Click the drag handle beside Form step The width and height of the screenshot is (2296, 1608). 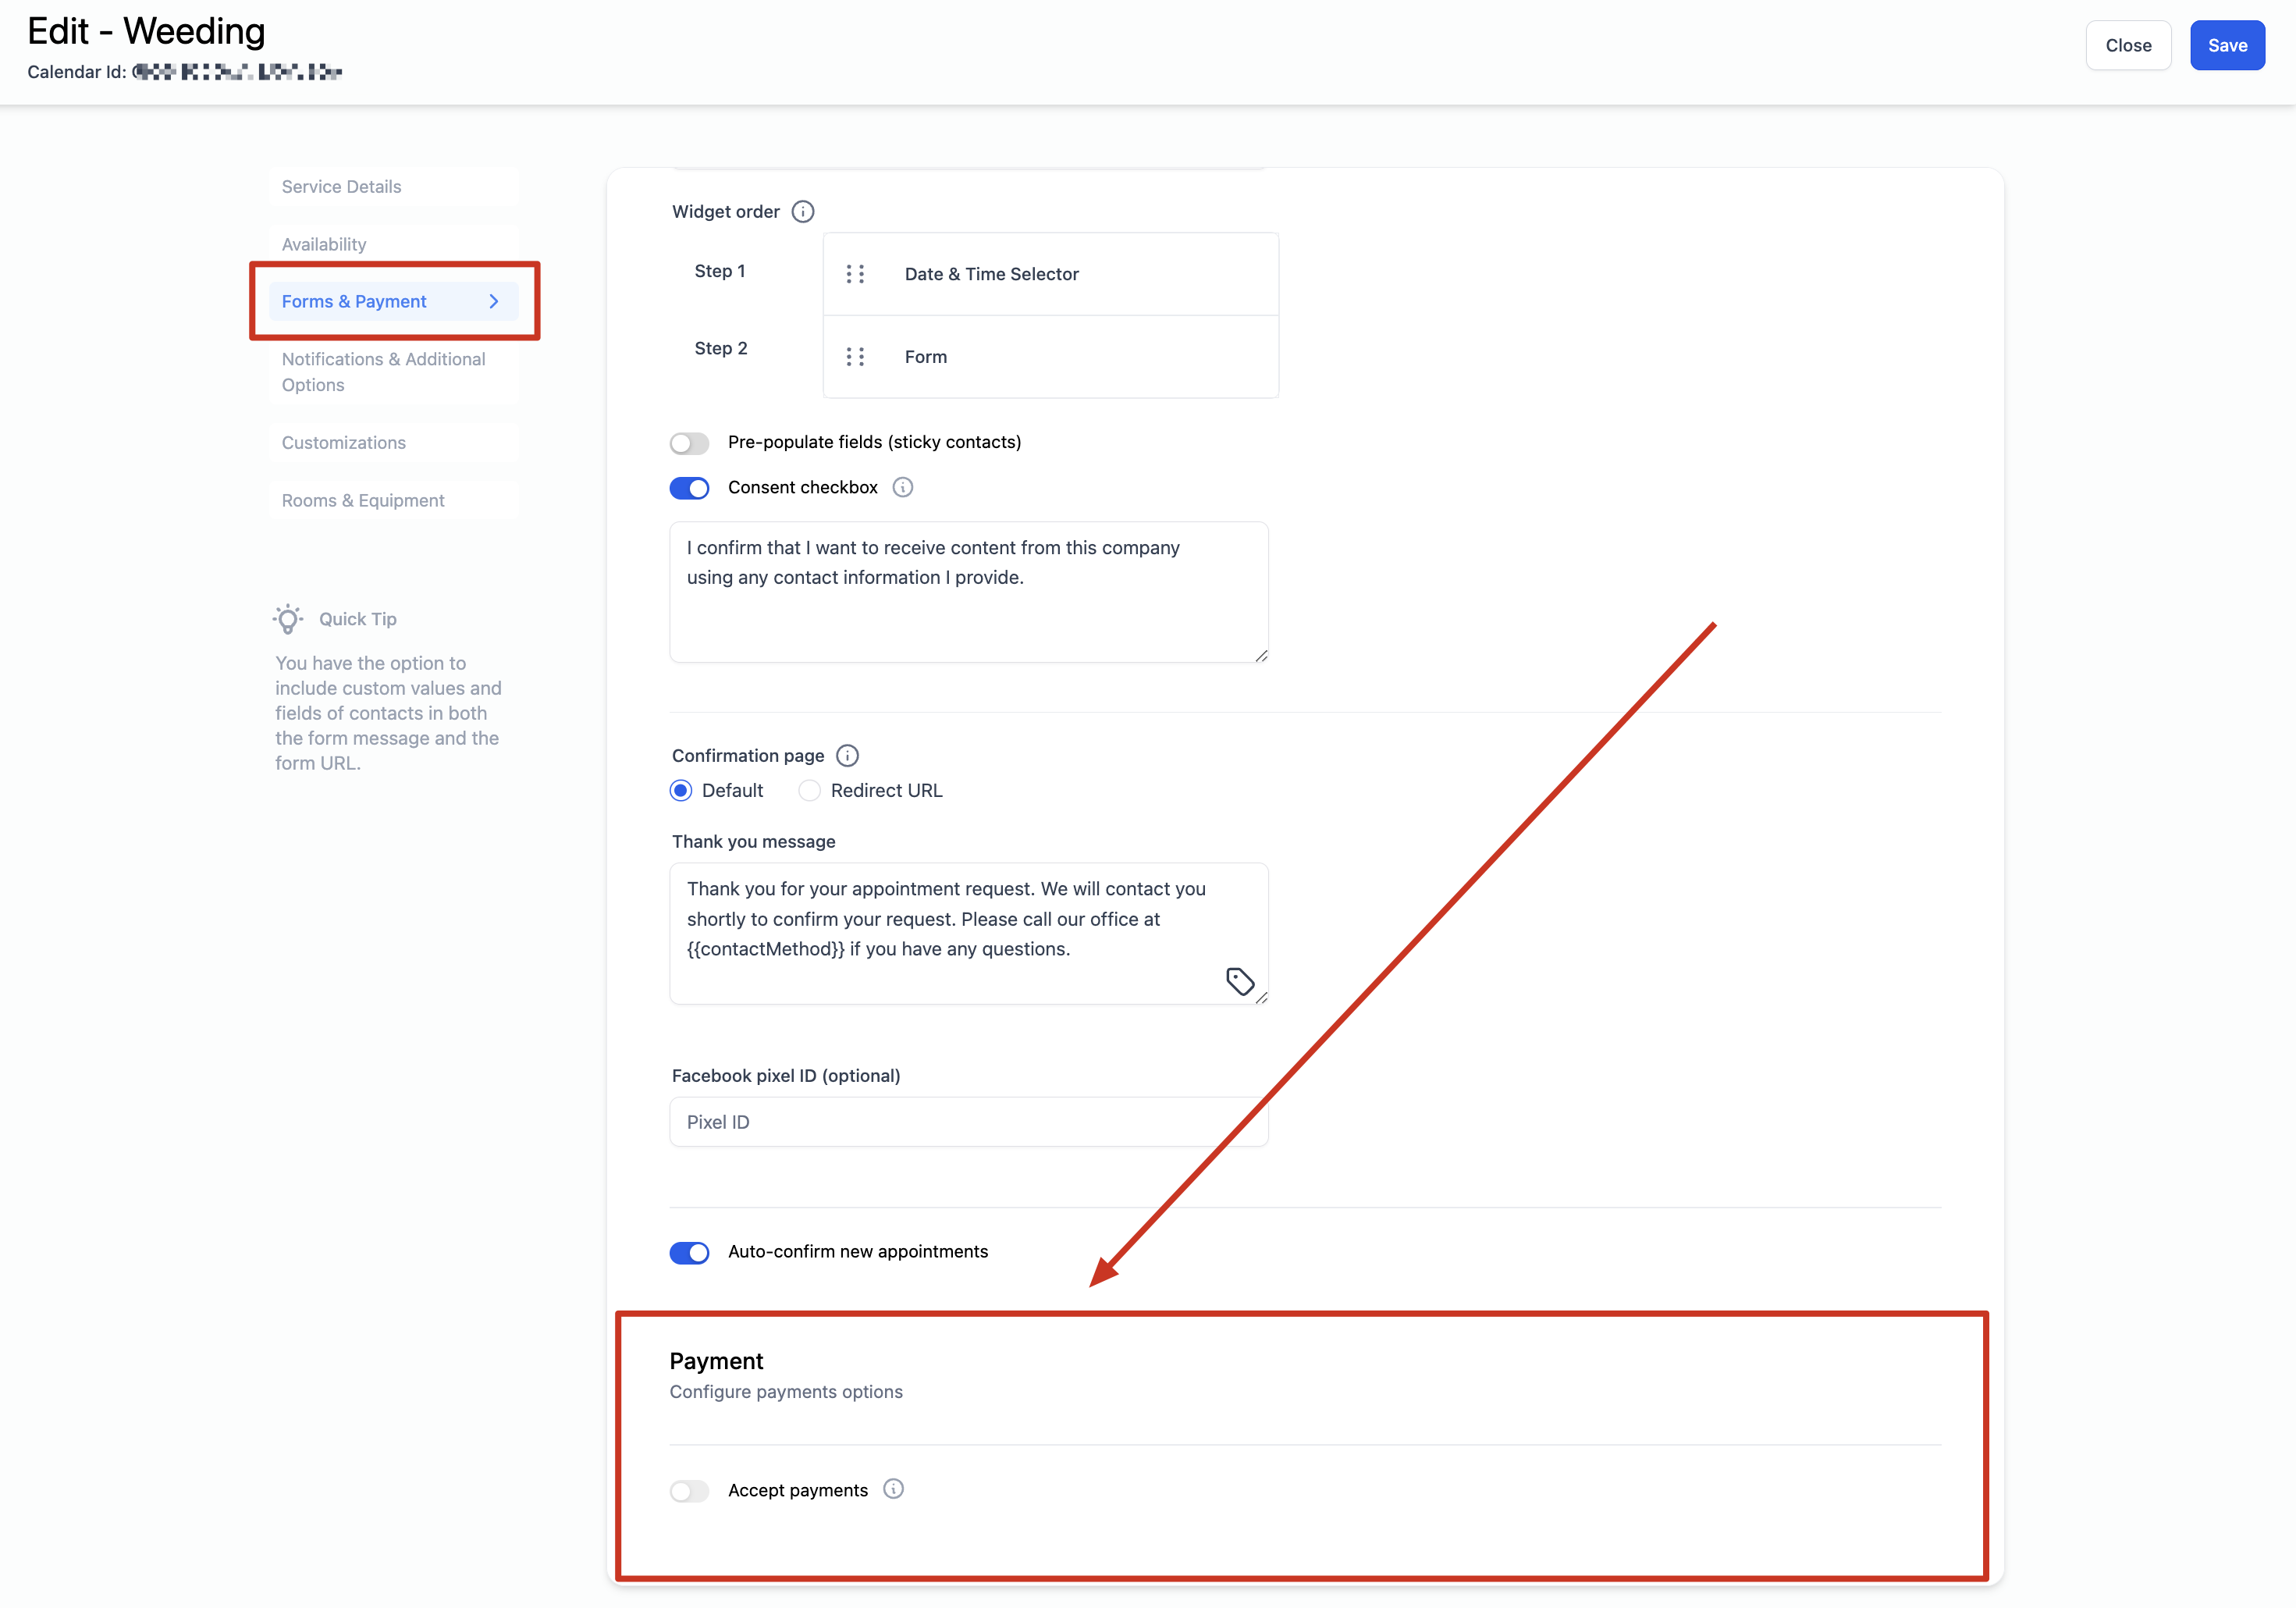coord(855,357)
